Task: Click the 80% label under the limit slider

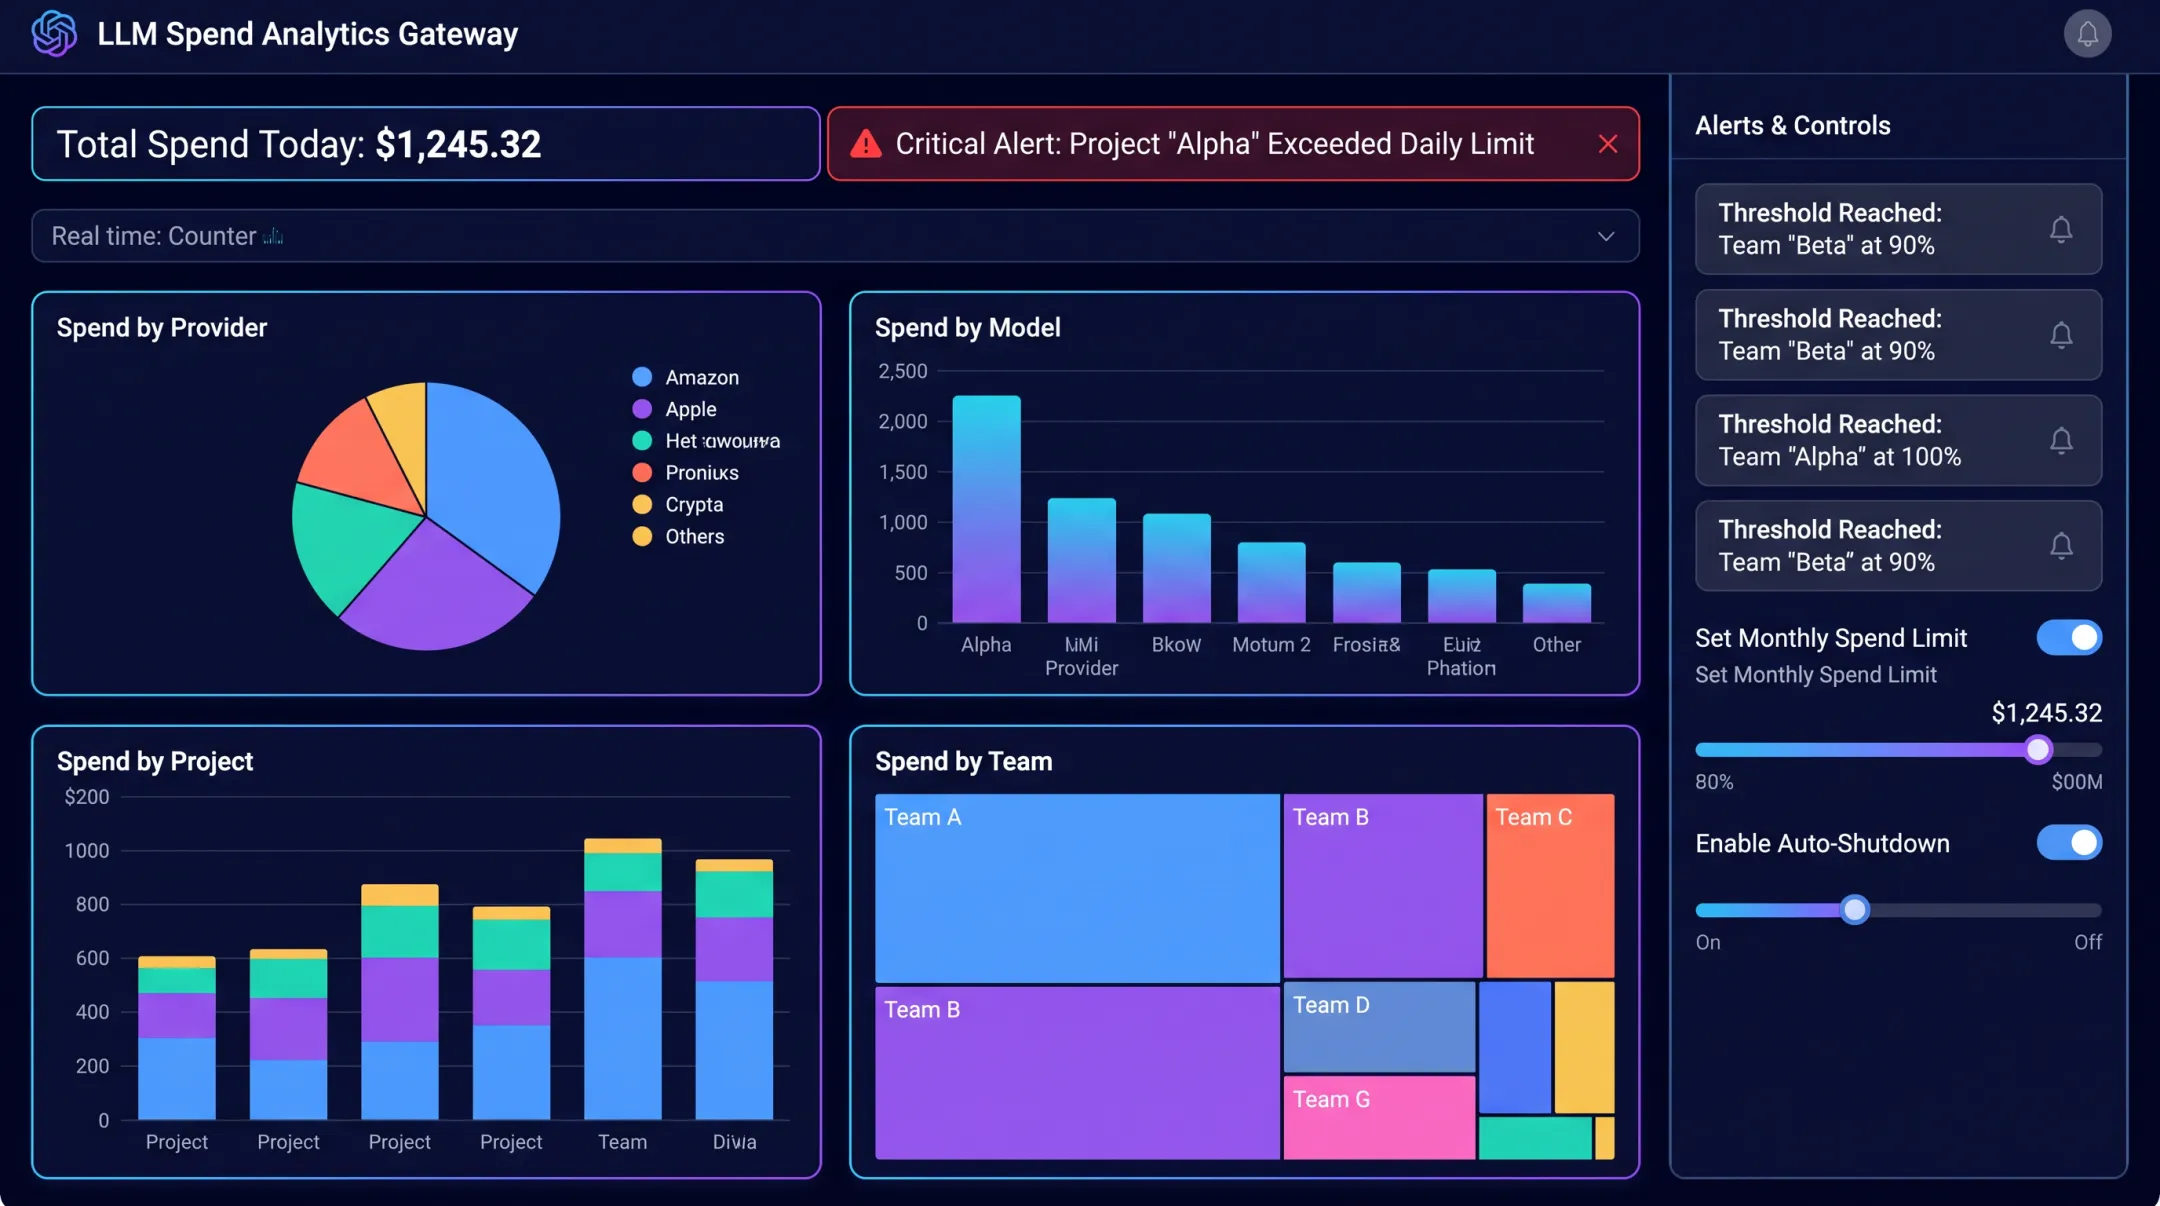Action: point(1714,782)
